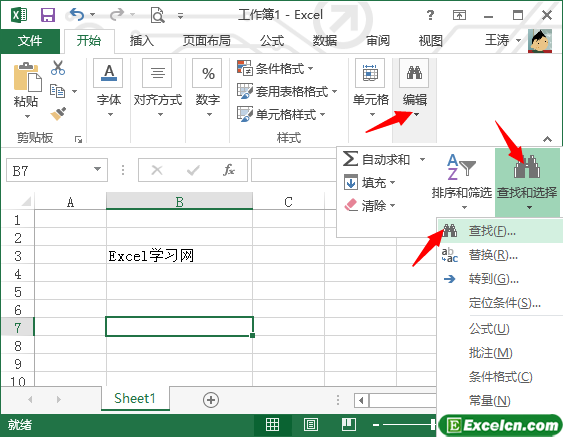
Task: Open the 字体 font group icon
Action: 108,73
